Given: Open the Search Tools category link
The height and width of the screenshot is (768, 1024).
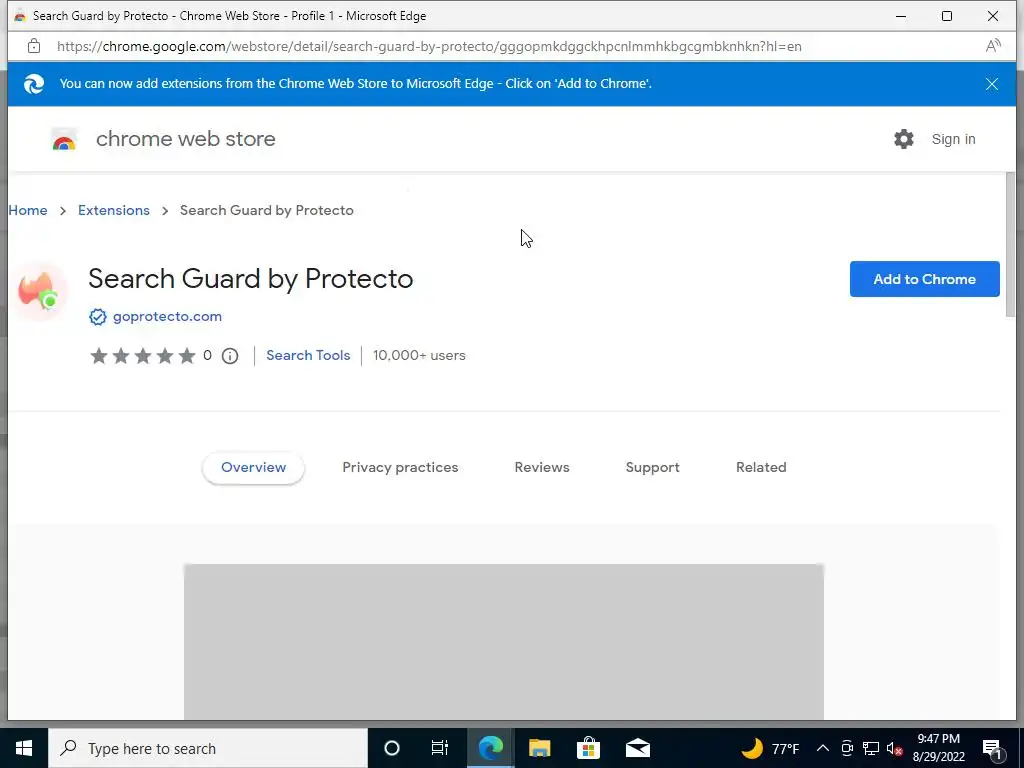Looking at the screenshot, I should tap(308, 355).
